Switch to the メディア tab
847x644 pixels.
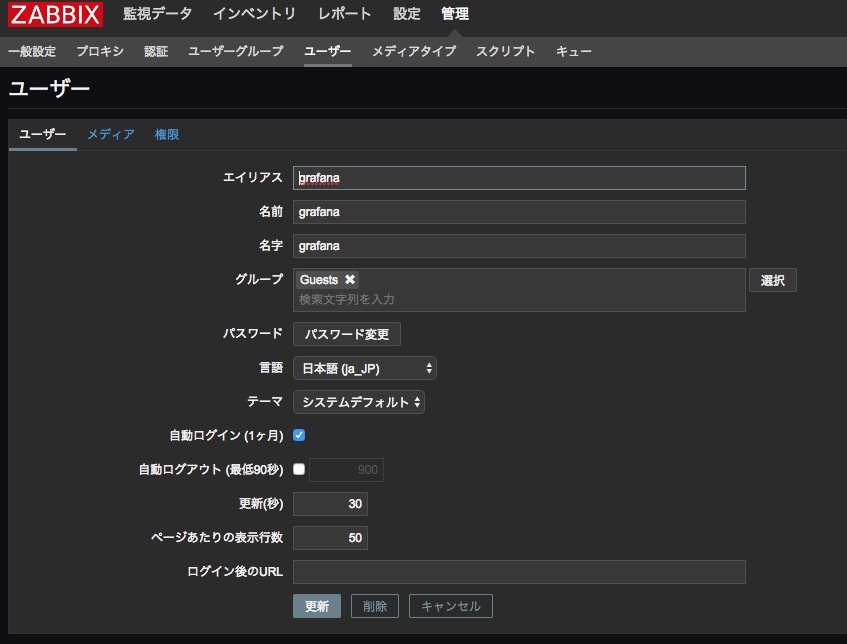(110, 134)
